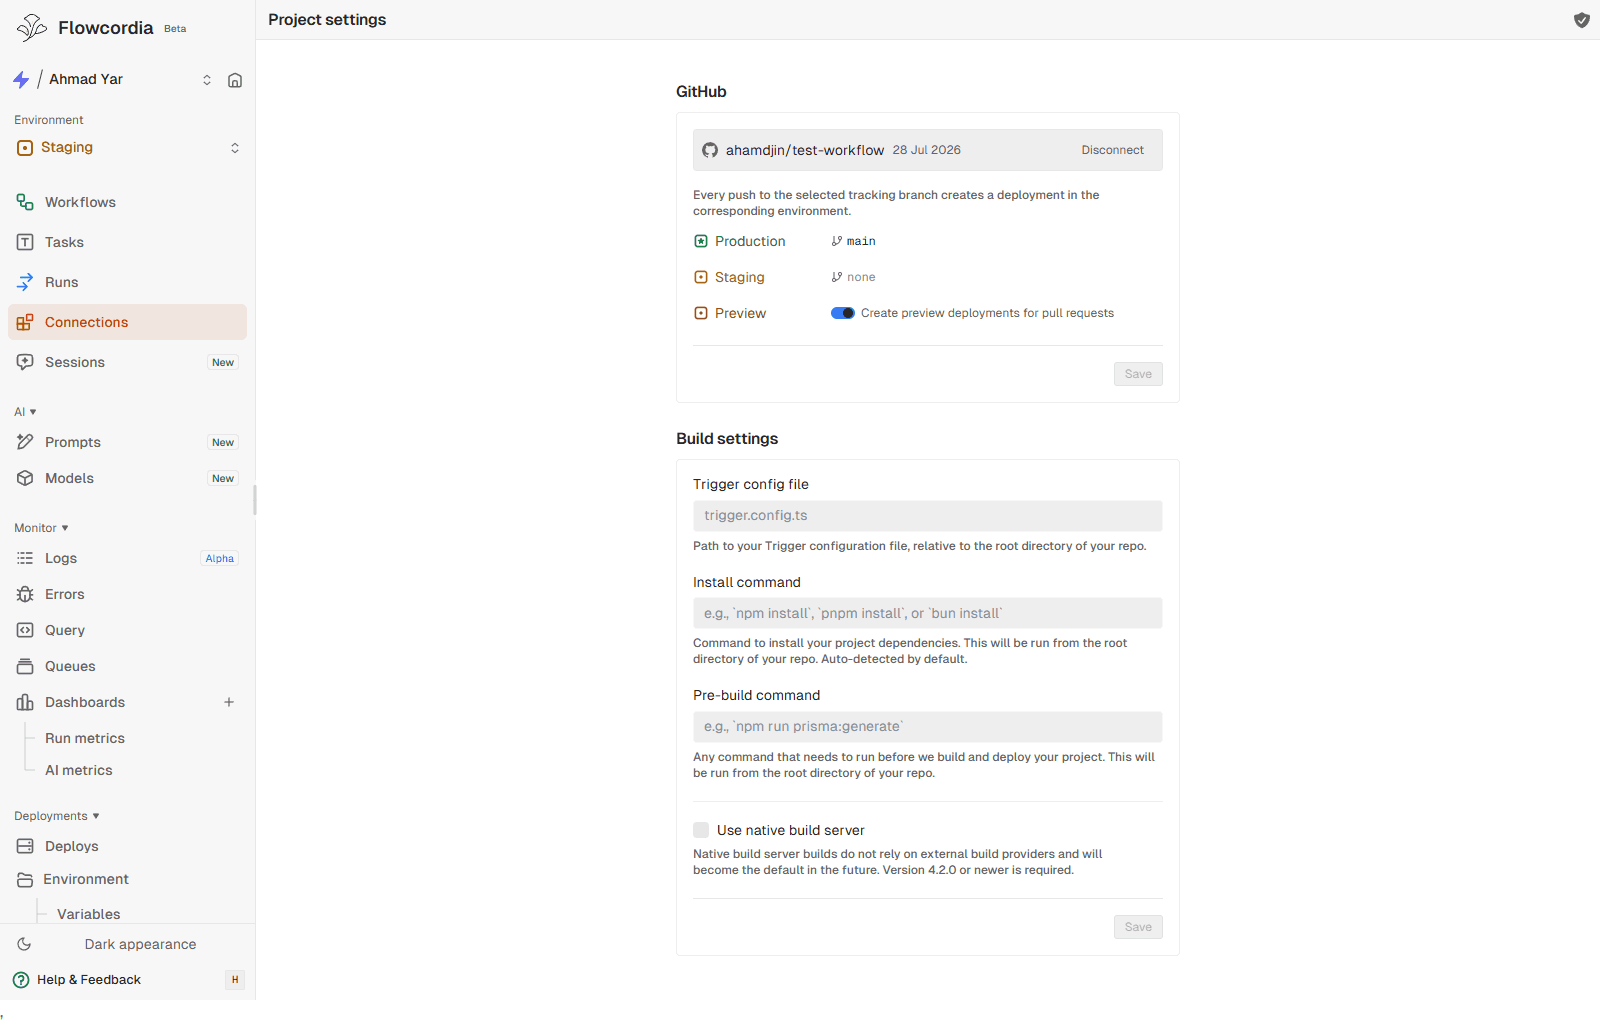The height and width of the screenshot is (1024, 1600).
Task: Click the Dashboards sidebar item
Action: point(85,702)
